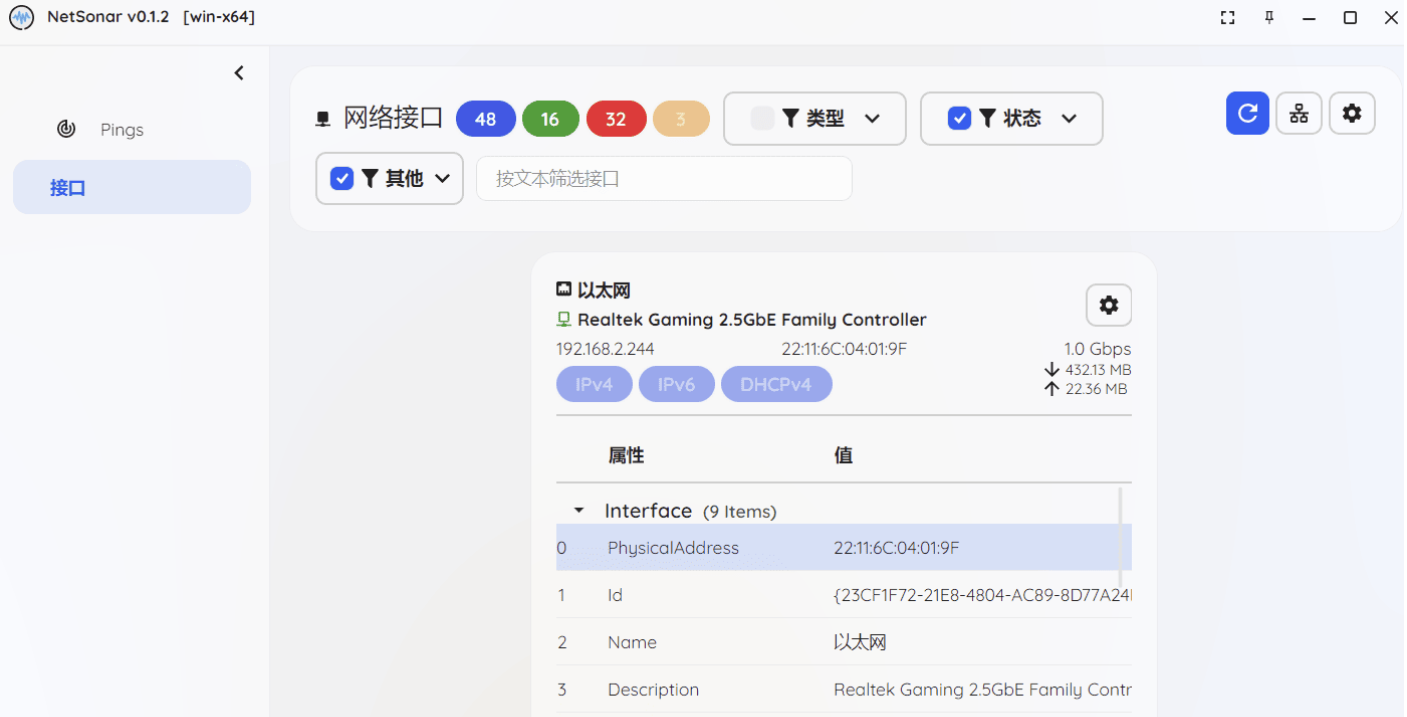Collapse the Interface (9 Items) section
The height and width of the screenshot is (717, 1407).
[x=578, y=510]
